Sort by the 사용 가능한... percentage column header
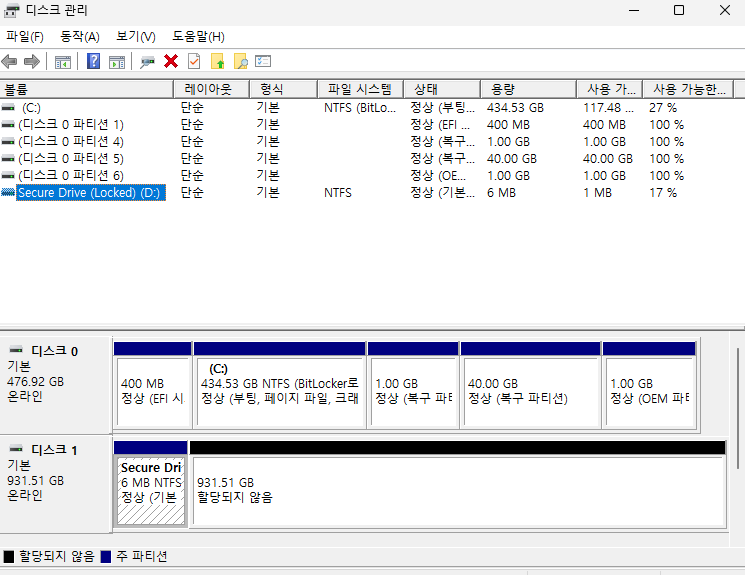 688,89
